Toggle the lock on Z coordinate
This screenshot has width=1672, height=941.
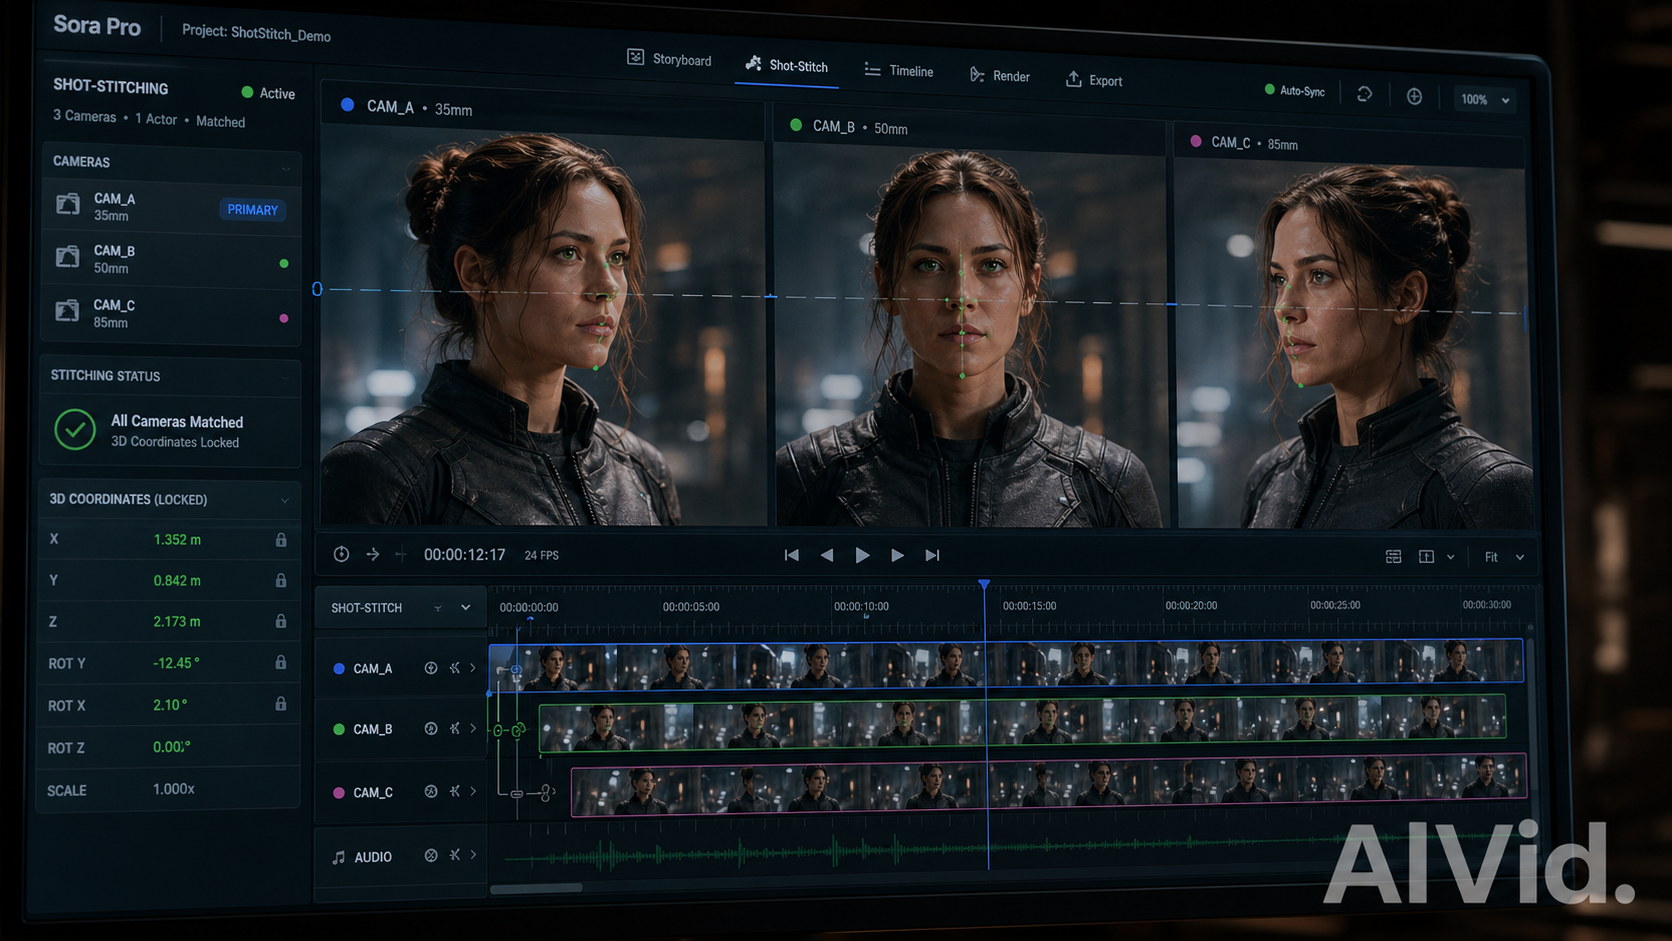tap(281, 621)
